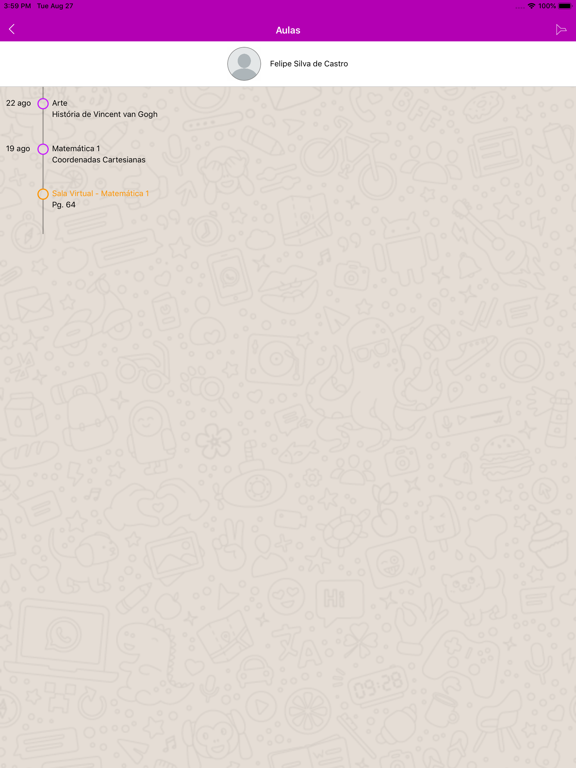Click the orange Sala Virtual timeline marker
The height and width of the screenshot is (768, 576).
click(x=43, y=194)
